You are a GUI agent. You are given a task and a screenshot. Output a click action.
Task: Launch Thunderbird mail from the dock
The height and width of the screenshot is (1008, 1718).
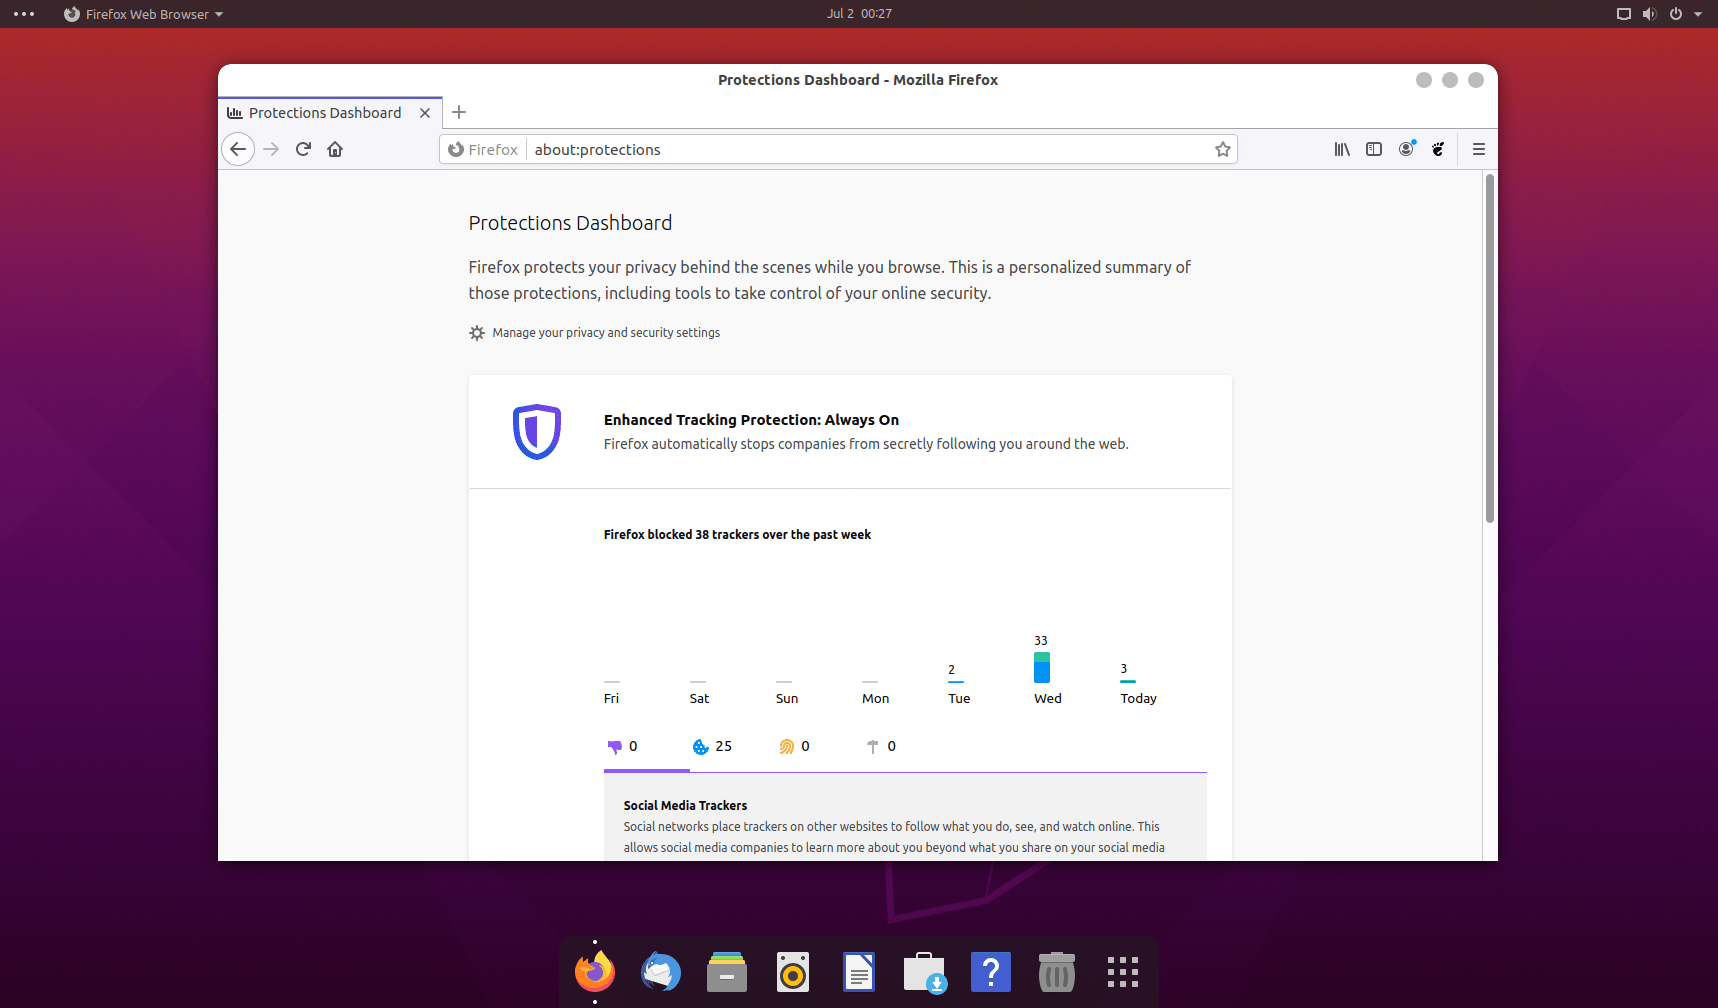tap(661, 972)
